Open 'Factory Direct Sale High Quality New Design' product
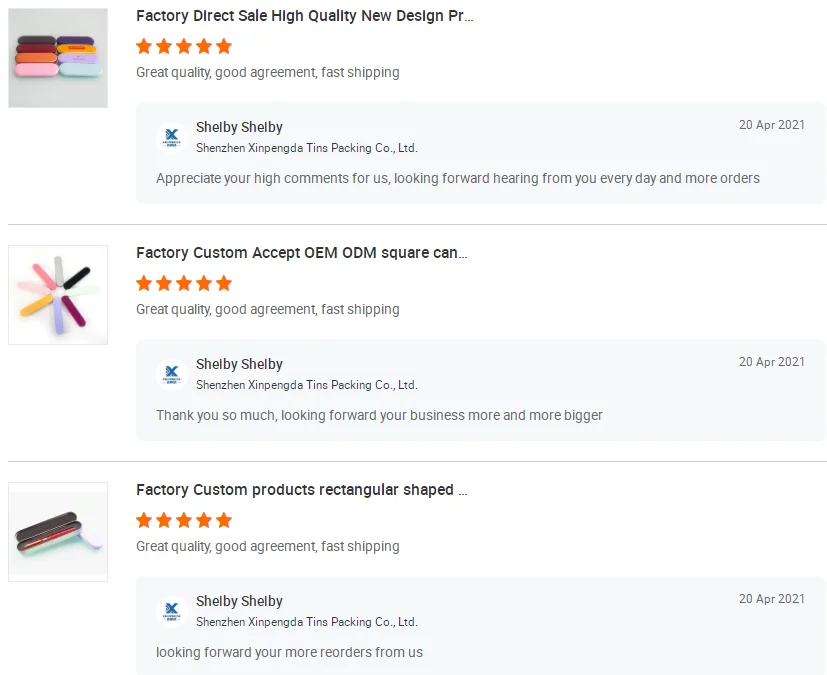Viewport: 827px width, 675px height. tap(304, 16)
